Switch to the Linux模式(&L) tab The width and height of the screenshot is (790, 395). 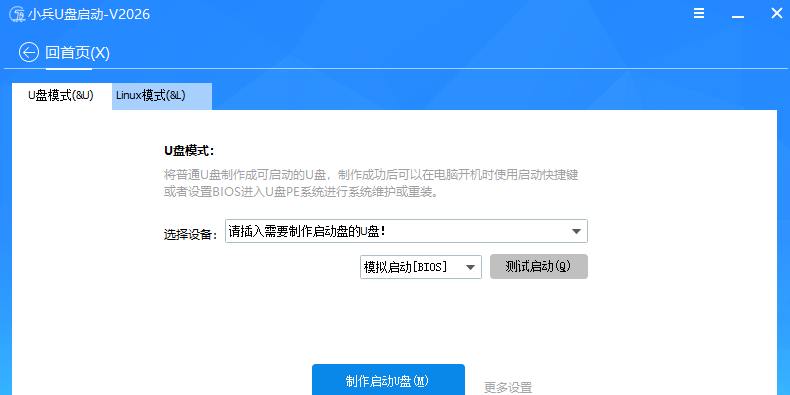tap(162, 96)
